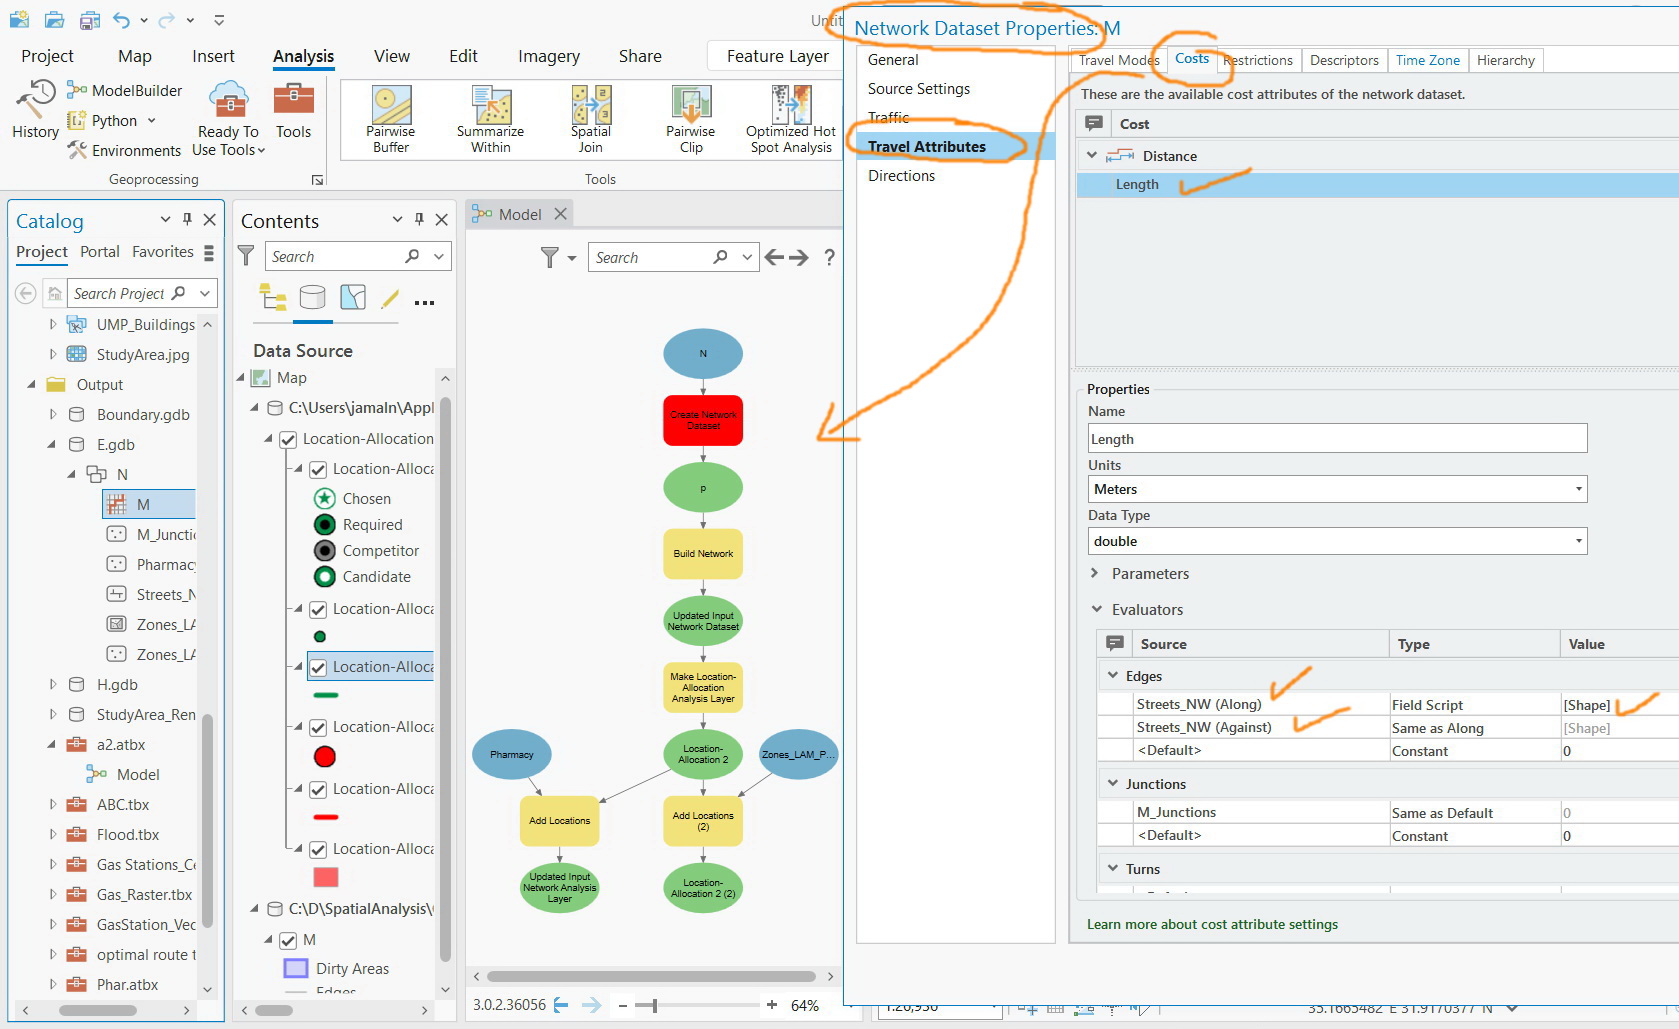Switch to the Imagery ribbon tab
1679x1029 pixels.
(549, 57)
